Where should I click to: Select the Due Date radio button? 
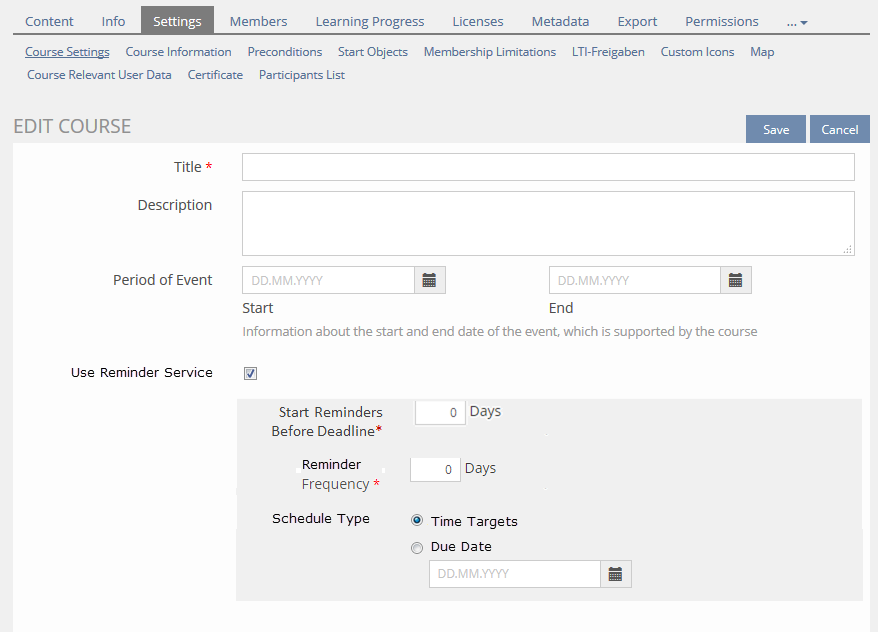[x=417, y=547]
